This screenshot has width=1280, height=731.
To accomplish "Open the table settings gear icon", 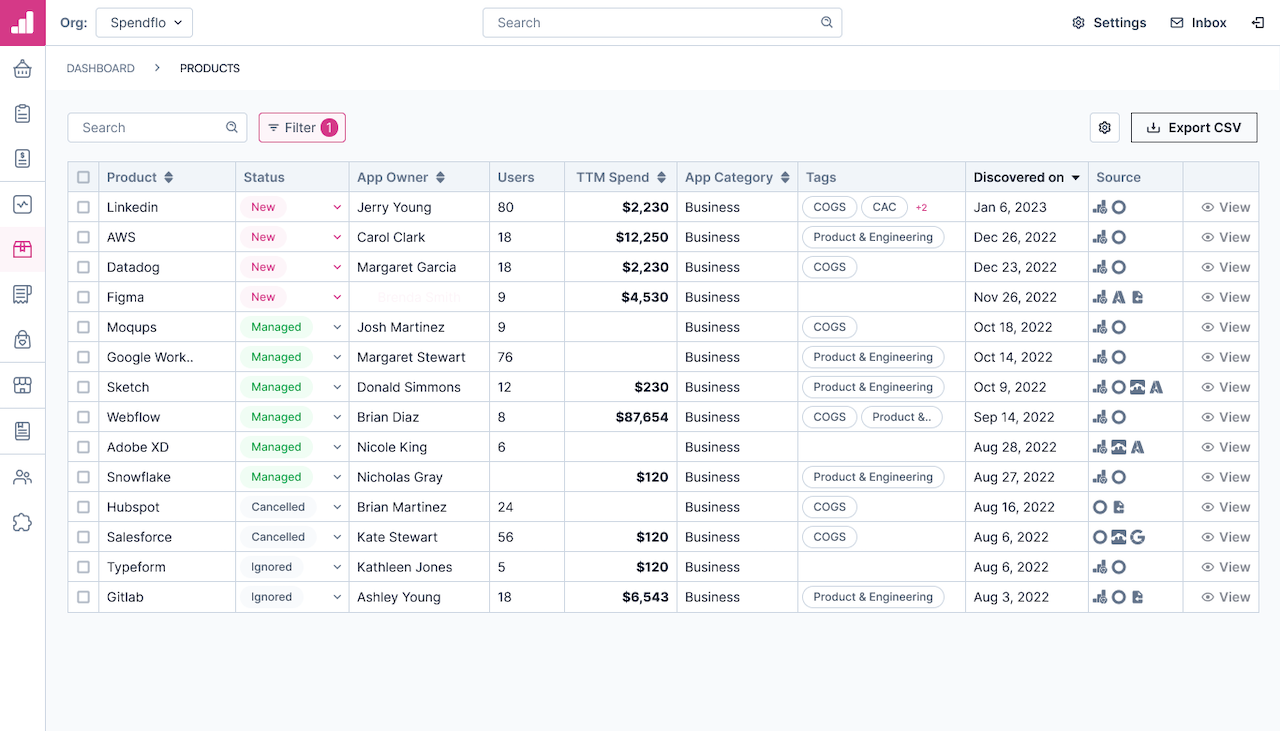I will [1105, 128].
